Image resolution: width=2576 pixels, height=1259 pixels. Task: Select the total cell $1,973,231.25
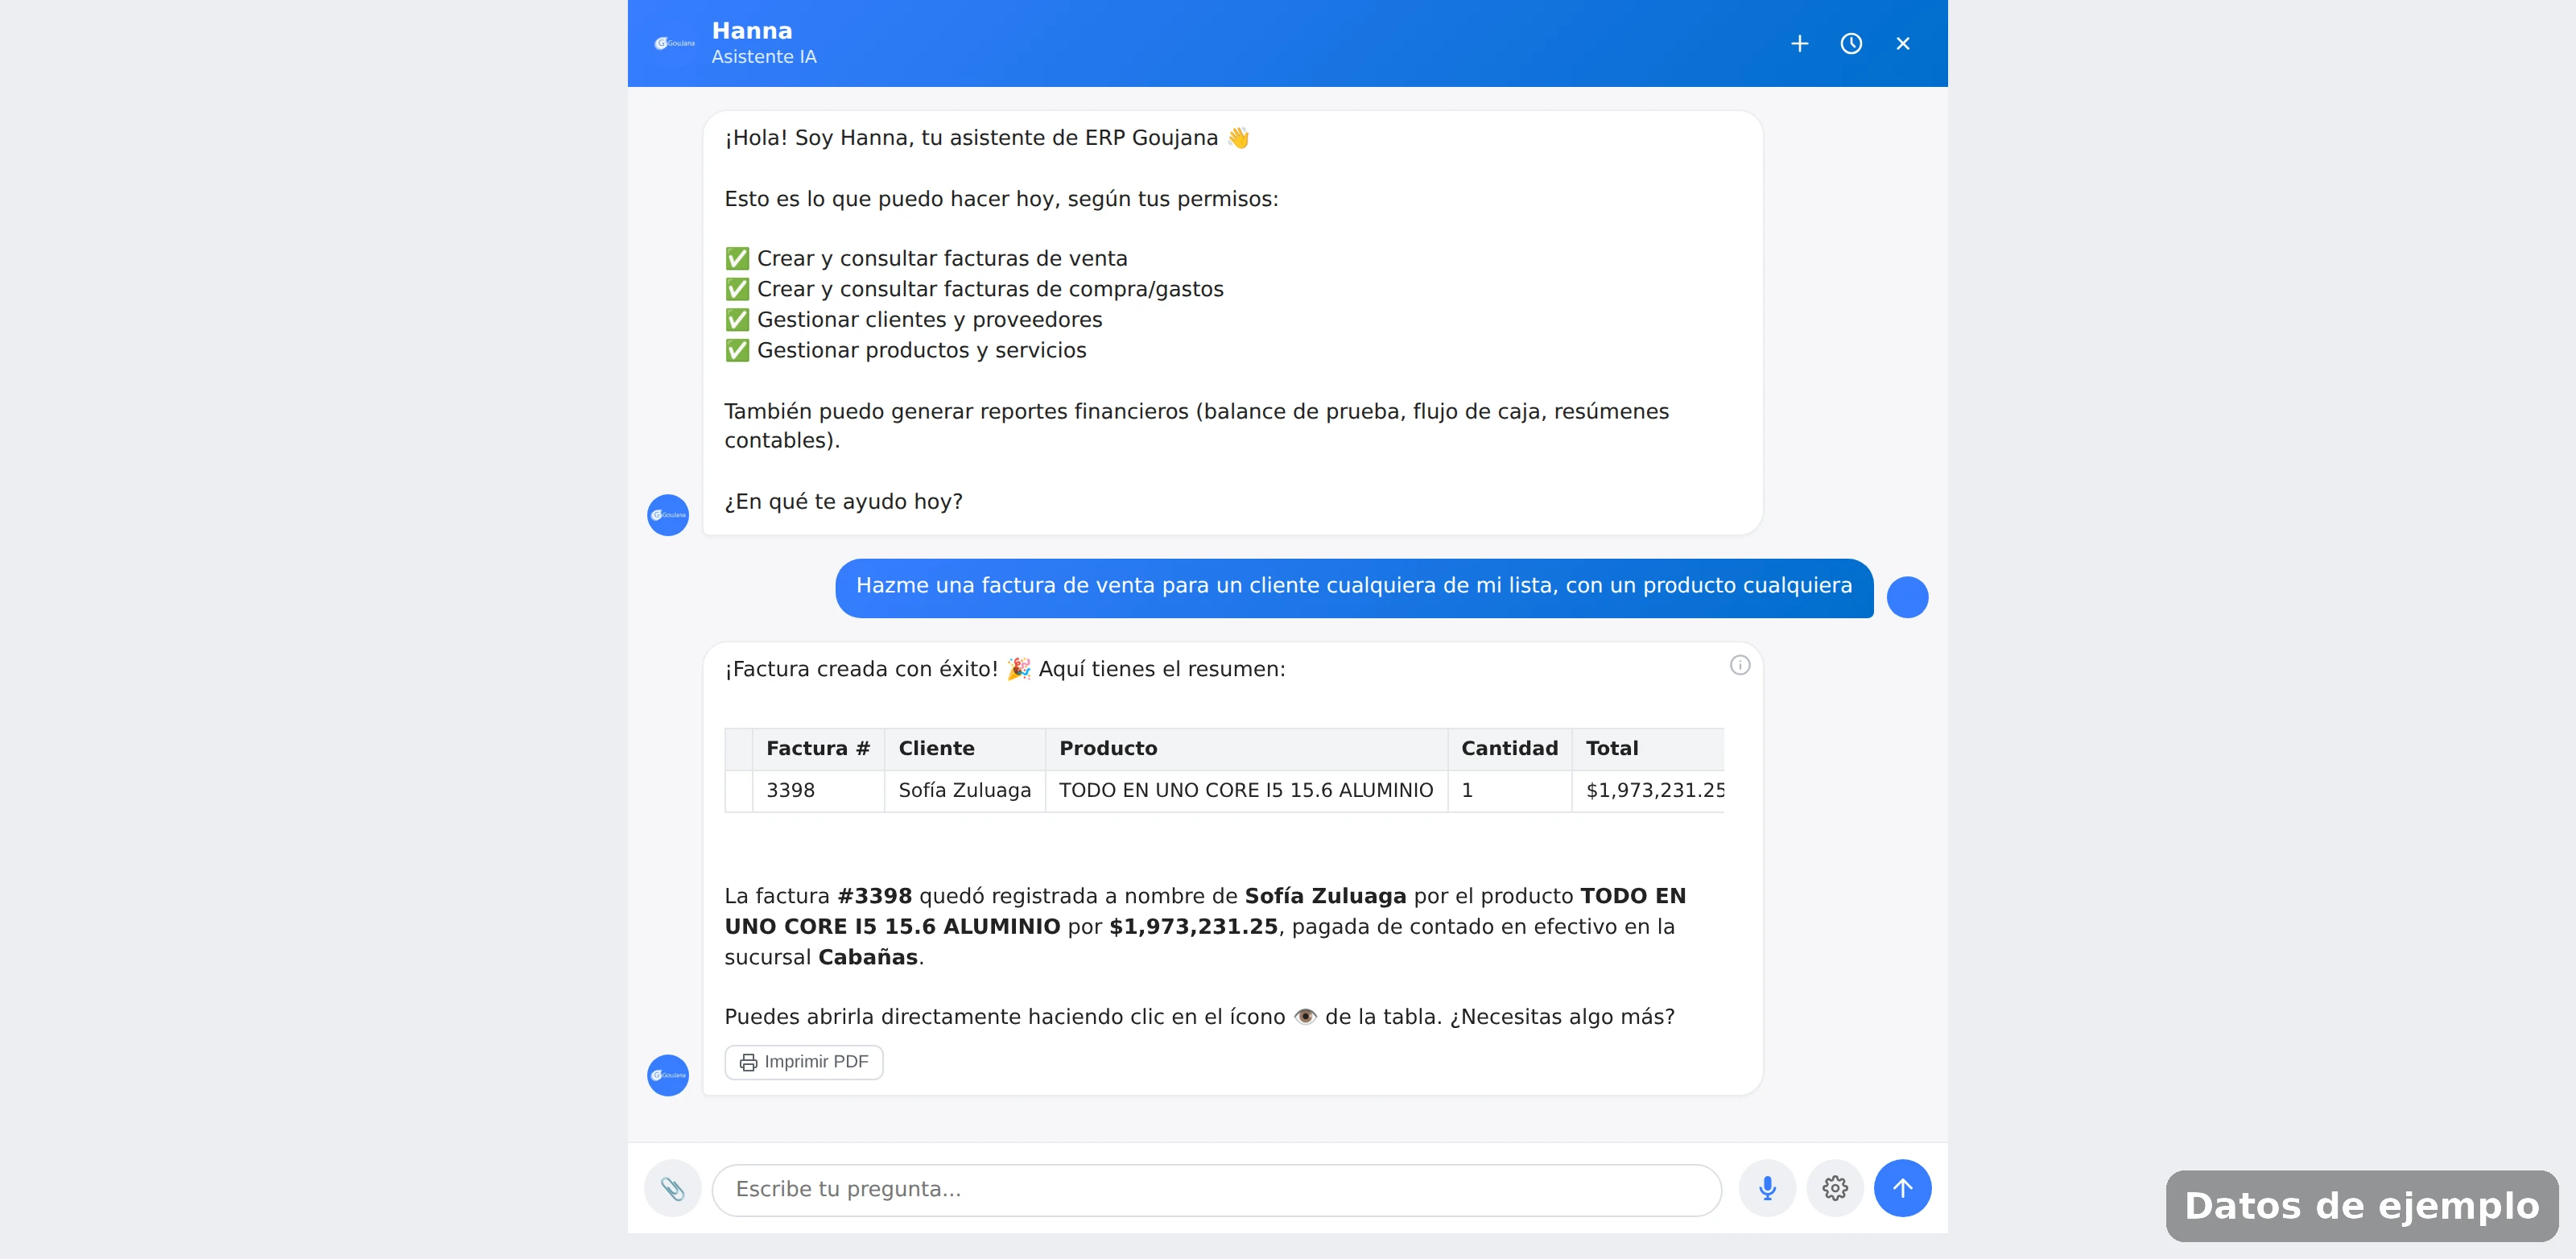[1648, 790]
